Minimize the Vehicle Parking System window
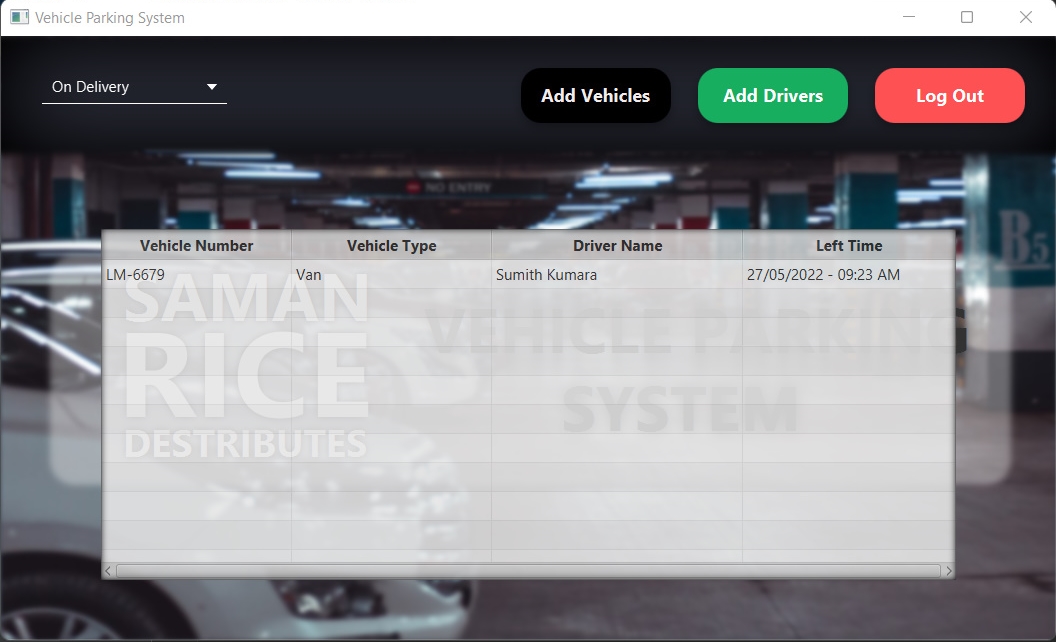 point(909,17)
